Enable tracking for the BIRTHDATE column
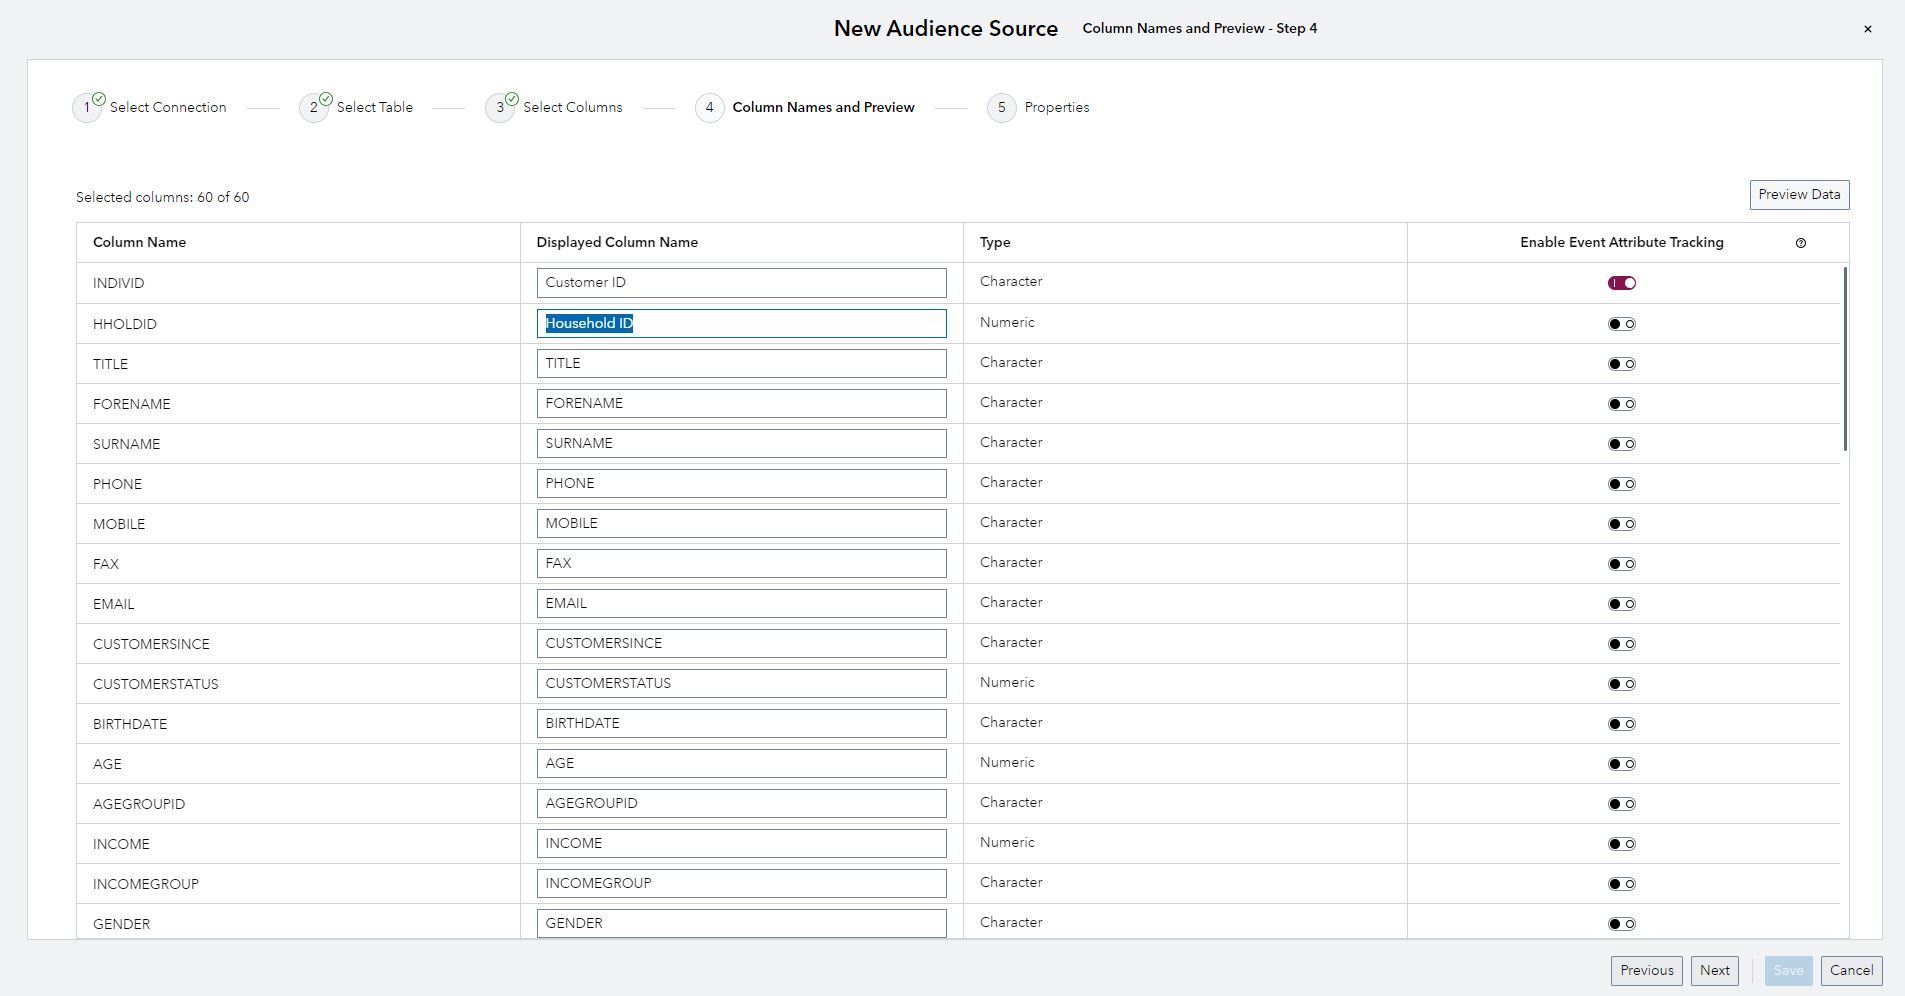Image resolution: width=1905 pixels, height=996 pixels. [1621, 723]
